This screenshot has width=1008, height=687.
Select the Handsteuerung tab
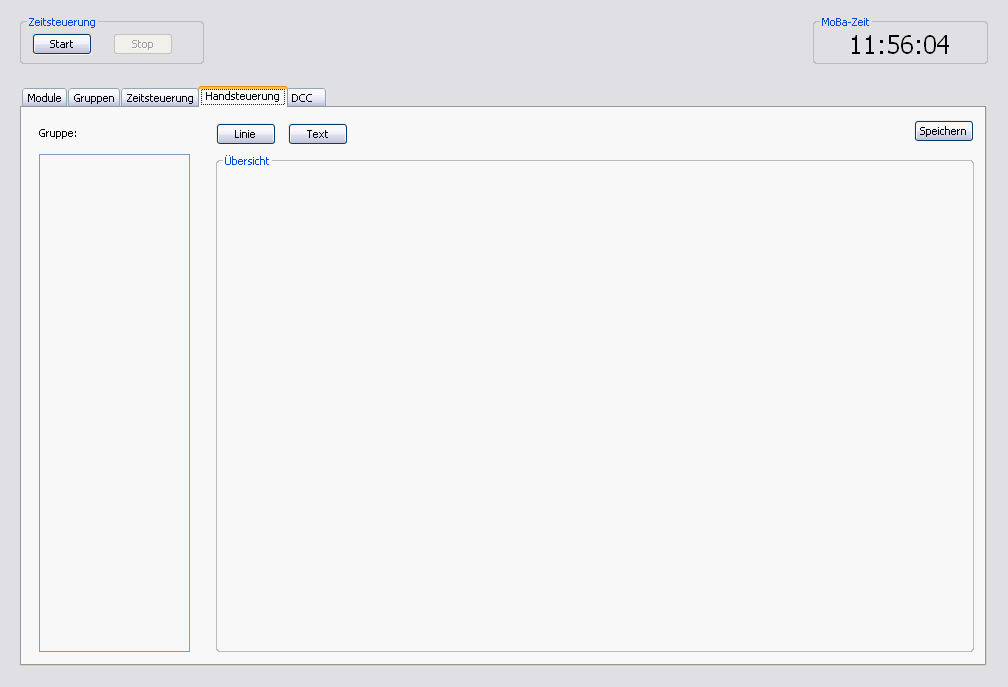[x=242, y=96]
